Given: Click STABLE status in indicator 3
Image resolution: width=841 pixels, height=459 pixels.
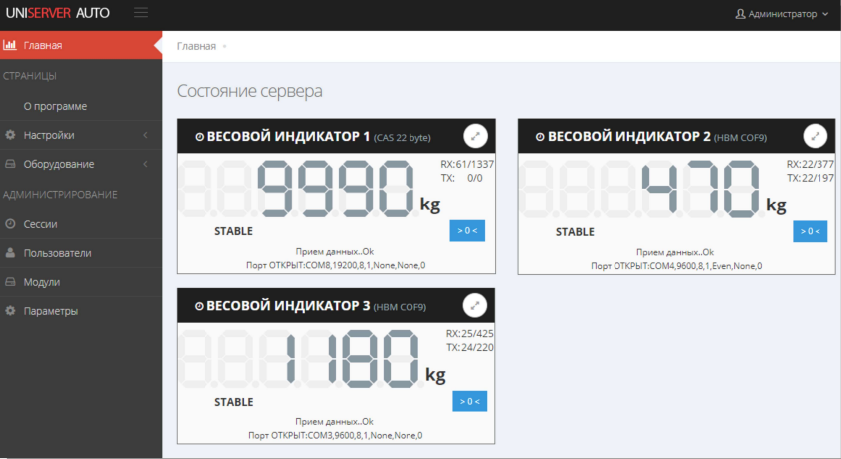Looking at the screenshot, I should pyautogui.click(x=233, y=402).
